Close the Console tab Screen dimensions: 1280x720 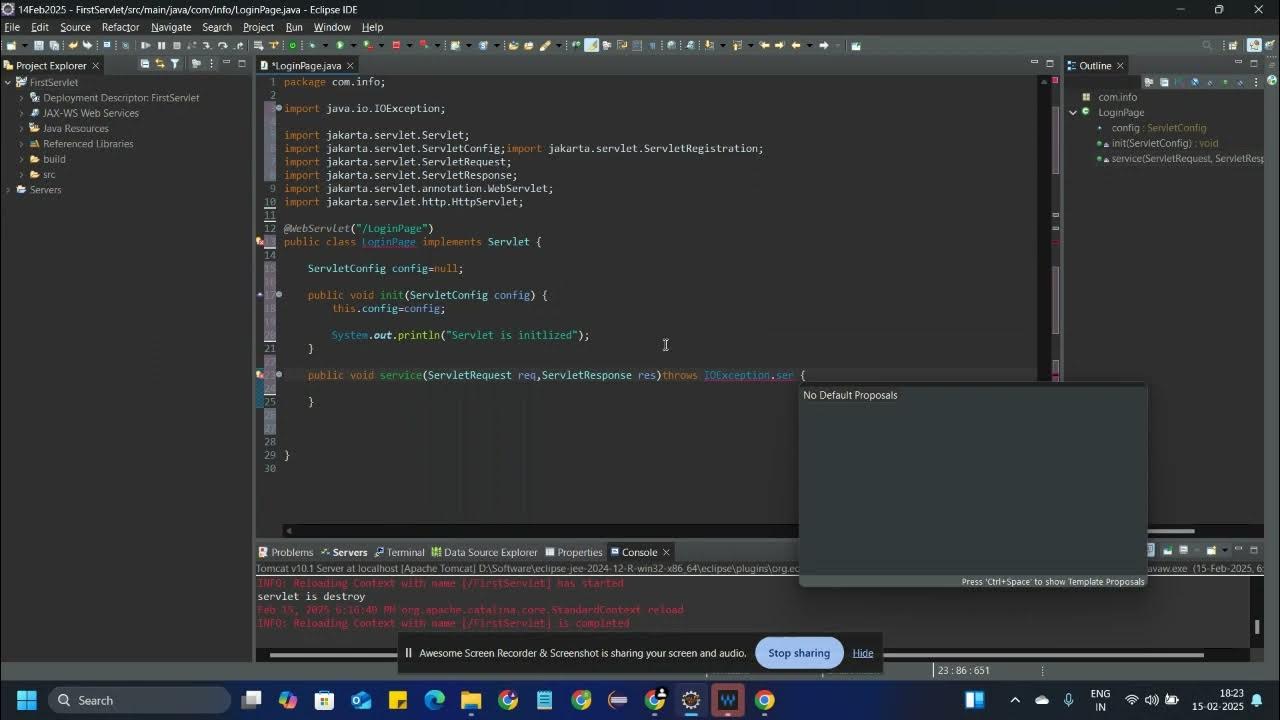(666, 552)
